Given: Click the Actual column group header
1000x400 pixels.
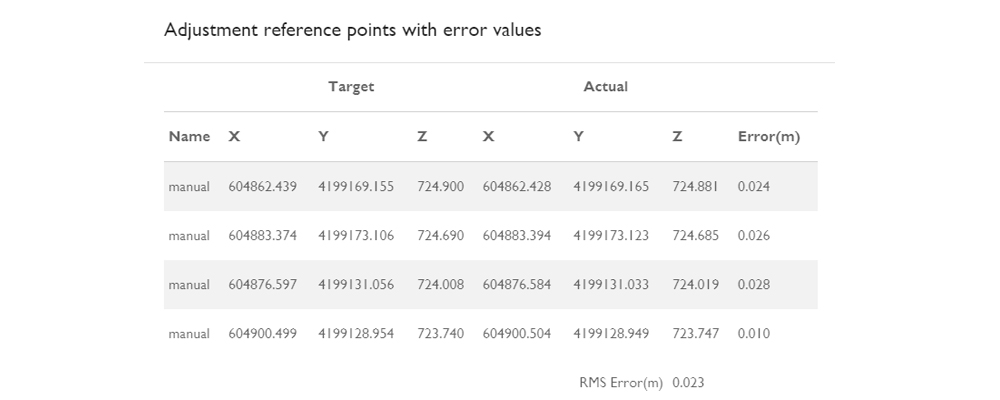Looking at the screenshot, I should 605,87.
